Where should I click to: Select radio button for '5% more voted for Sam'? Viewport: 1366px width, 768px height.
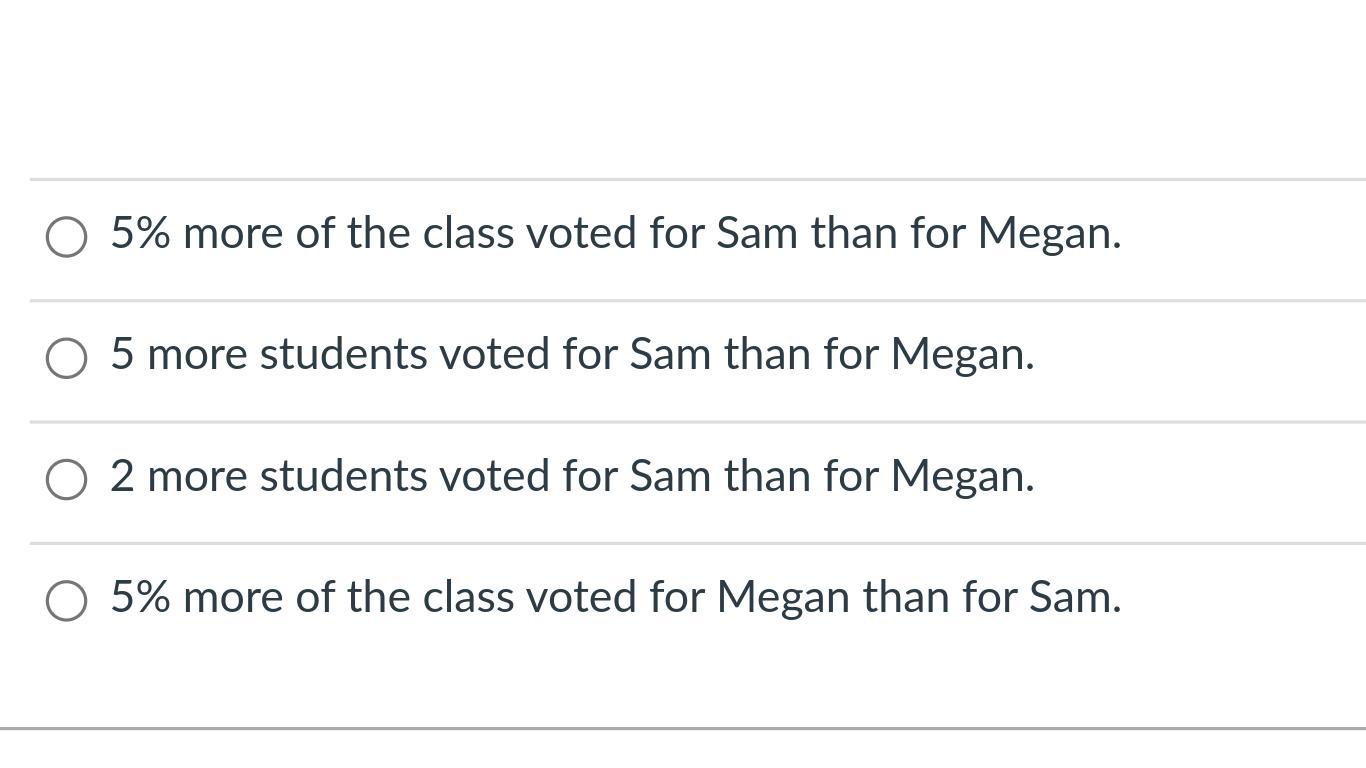coord(66,237)
